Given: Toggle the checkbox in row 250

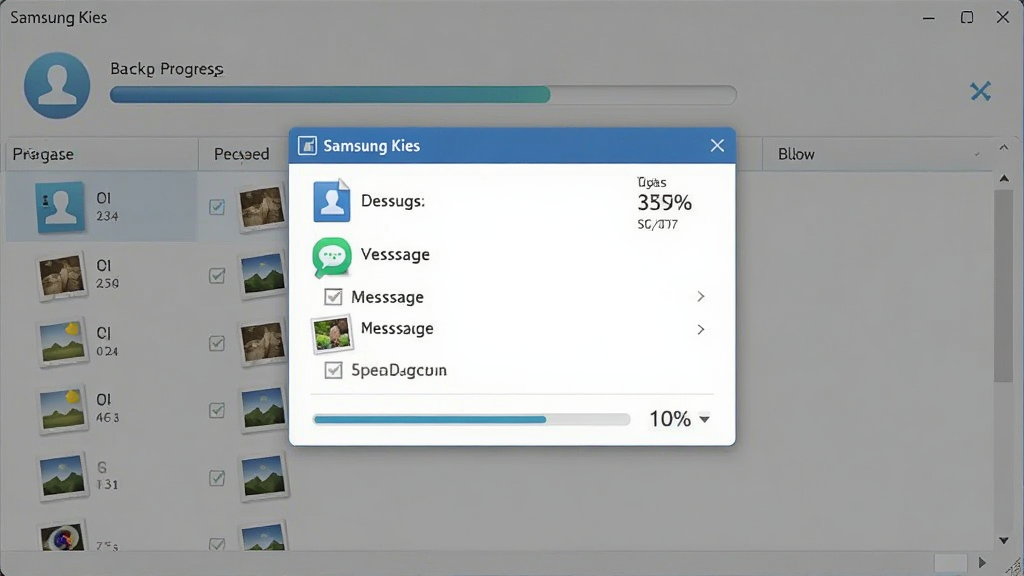Looking at the screenshot, I should click(x=217, y=276).
